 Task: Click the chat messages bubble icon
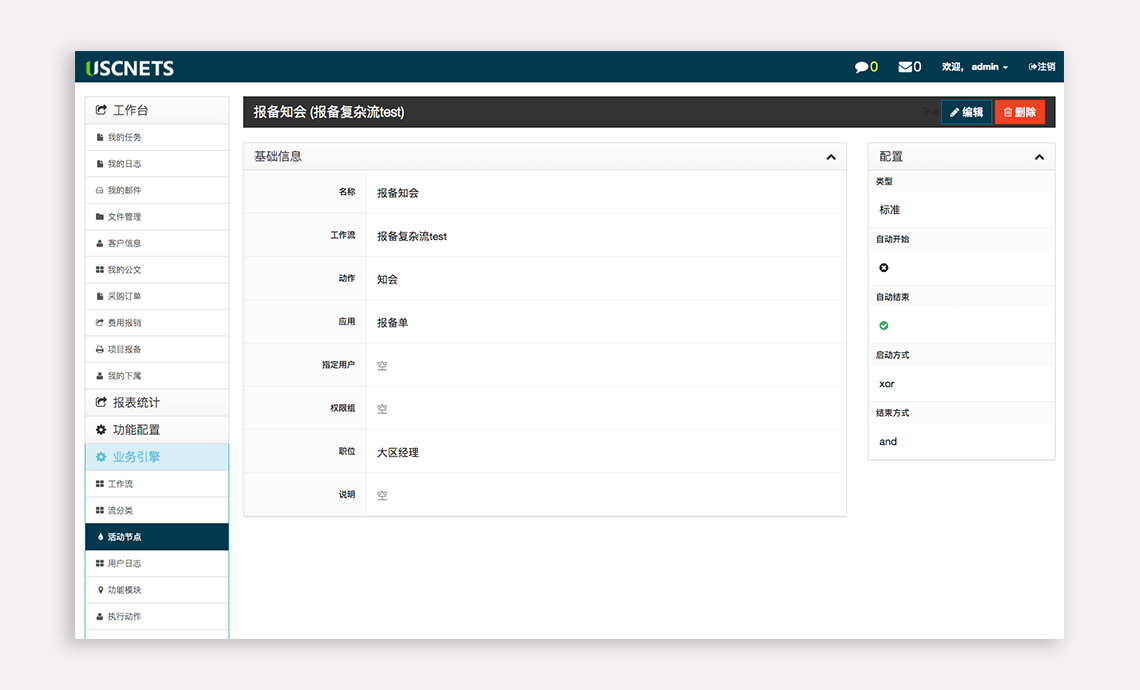[861, 67]
